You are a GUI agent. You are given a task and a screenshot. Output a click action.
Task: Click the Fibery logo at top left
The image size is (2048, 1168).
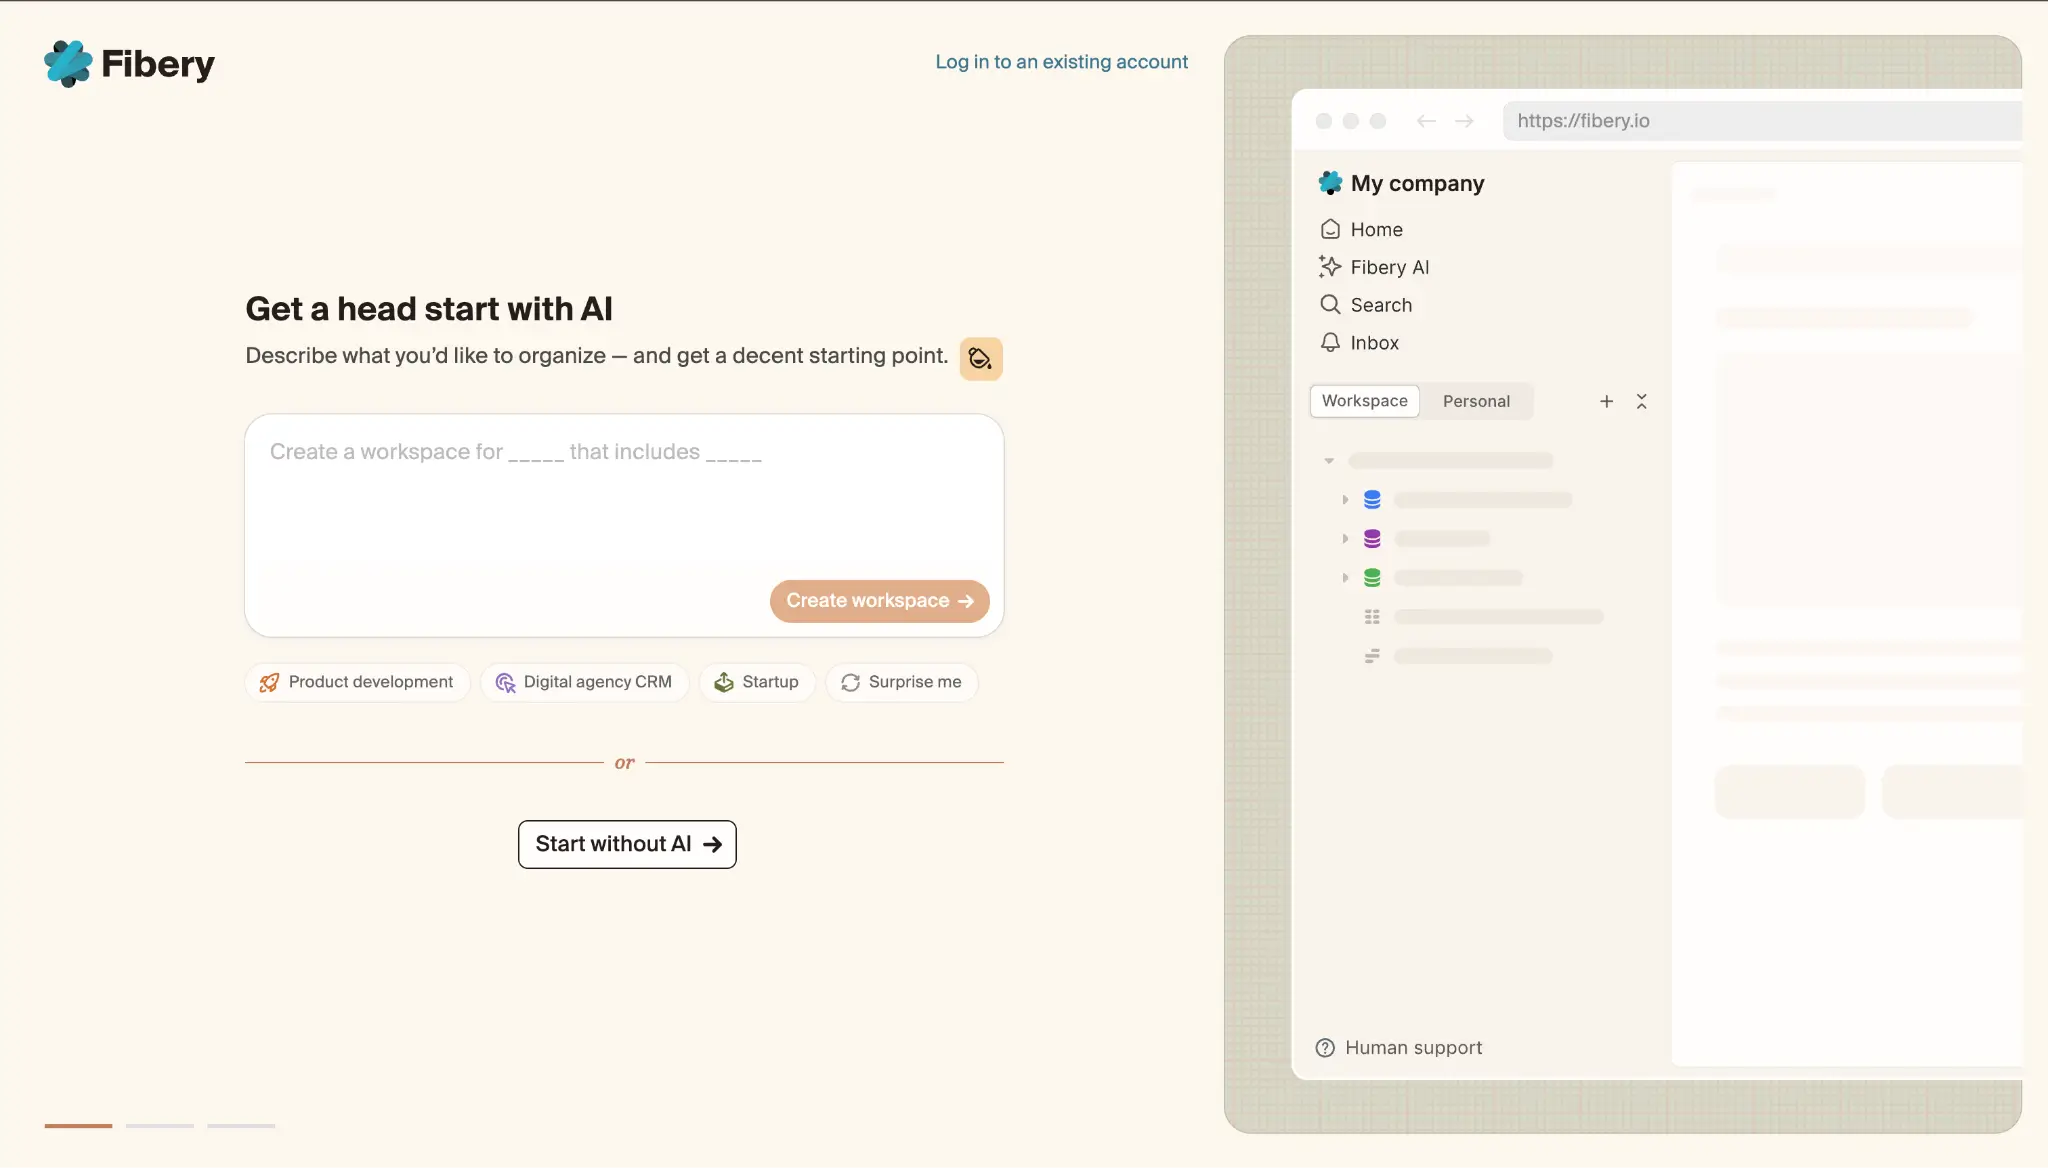129,64
